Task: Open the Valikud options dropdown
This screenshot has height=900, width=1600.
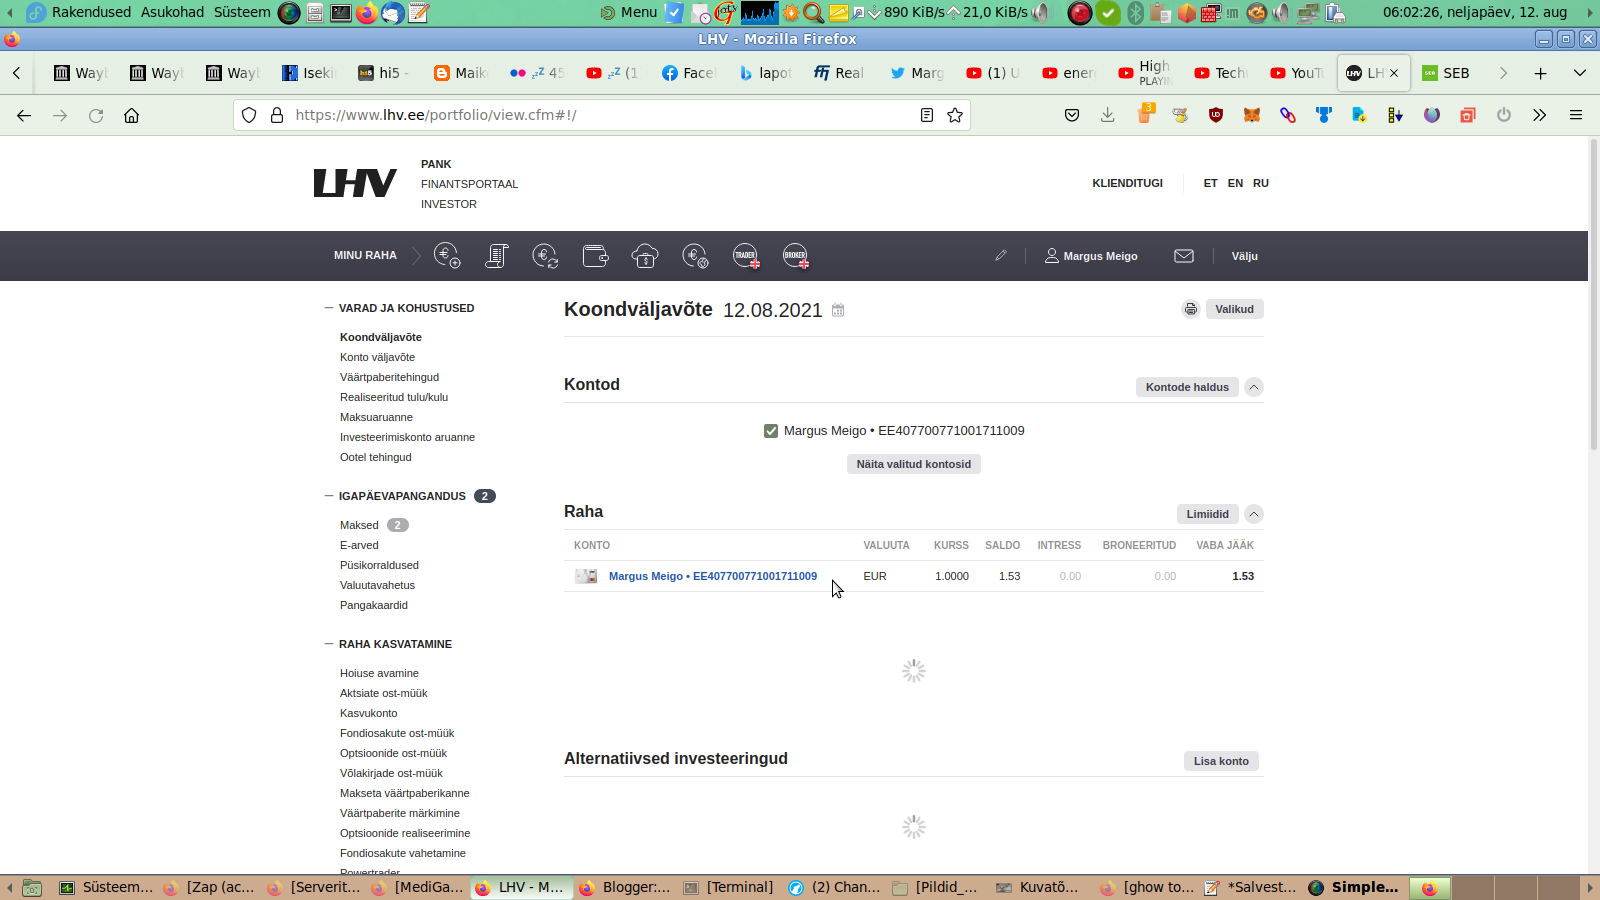Action: [x=1234, y=309]
